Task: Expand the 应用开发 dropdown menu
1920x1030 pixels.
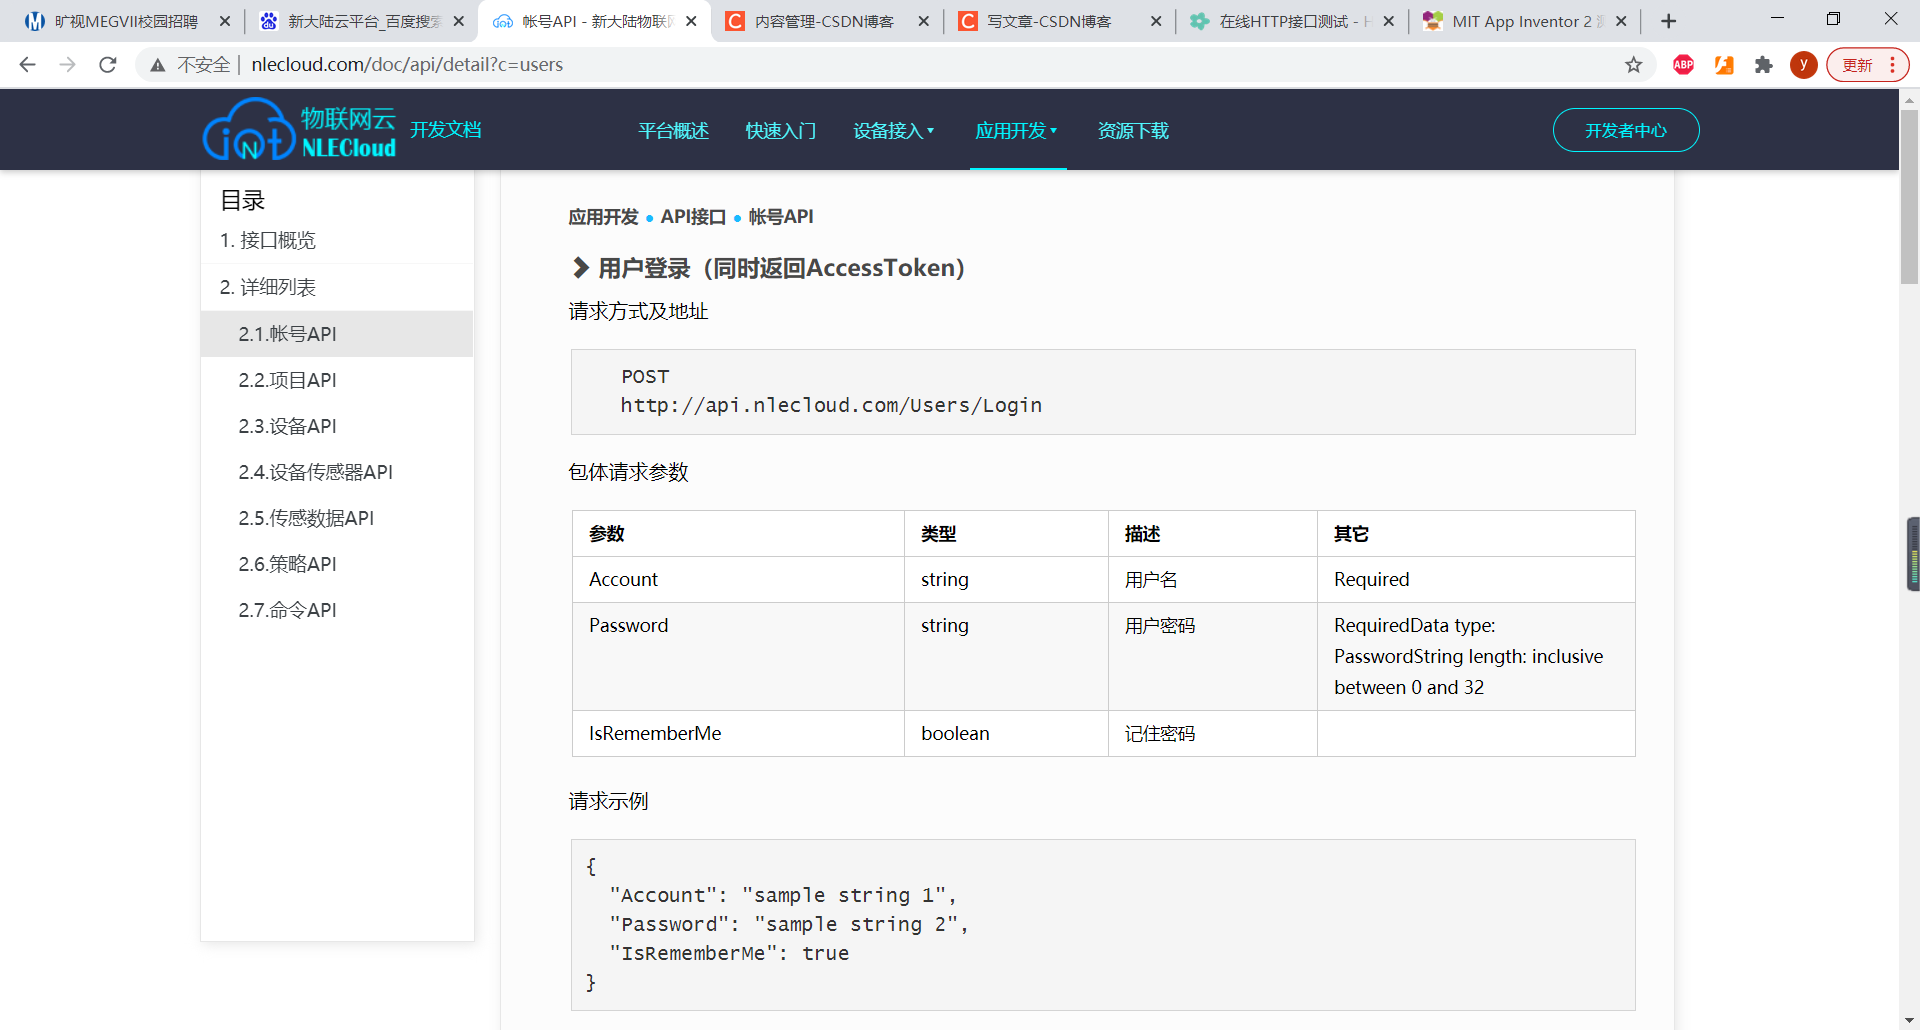Action: click(x=1016, y=131)
